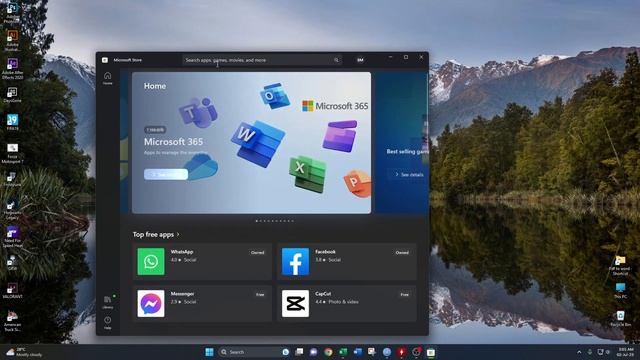Open the Forza Motorsport 7 desktop shortcut
Image resolution: width=640 pixels, height=360 pixels.
pos(12,153)
